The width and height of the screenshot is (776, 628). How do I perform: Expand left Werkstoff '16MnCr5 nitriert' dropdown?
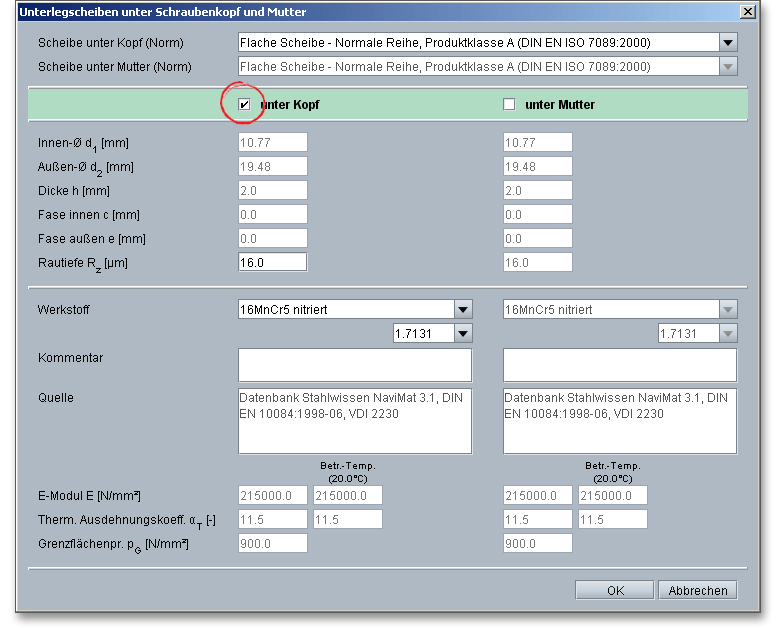(x=462, y=310)
